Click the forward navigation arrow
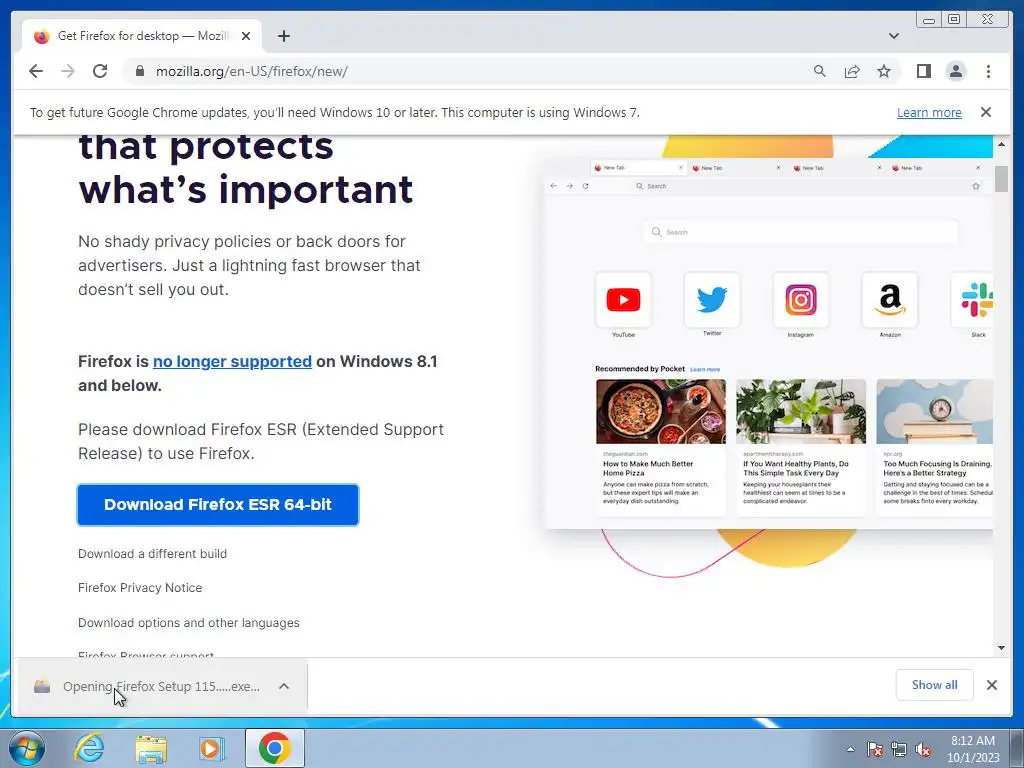1024x768 pixels. click(68, 71)
